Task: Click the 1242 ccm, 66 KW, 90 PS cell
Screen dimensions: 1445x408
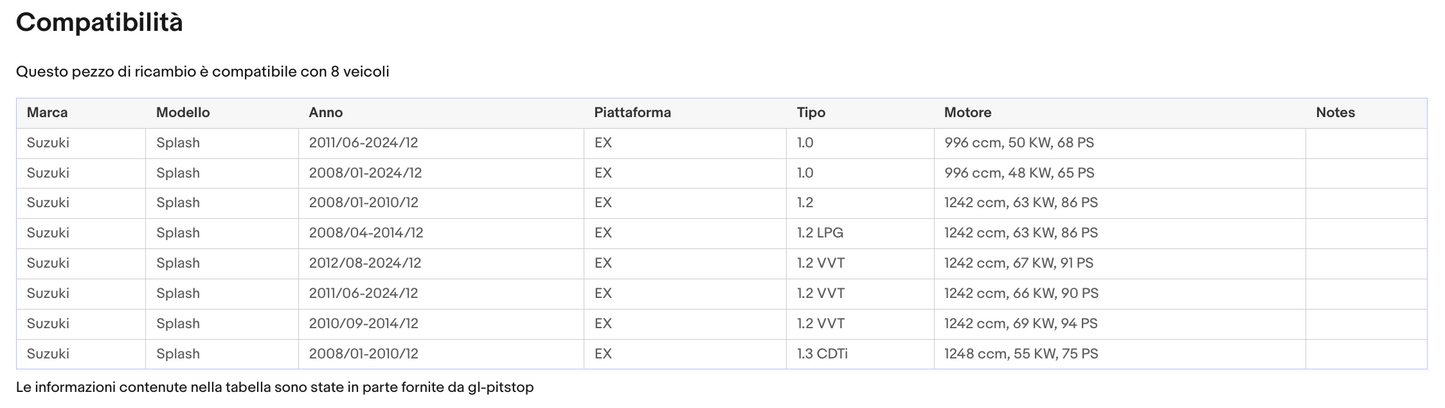Action: coord(1021,294)
